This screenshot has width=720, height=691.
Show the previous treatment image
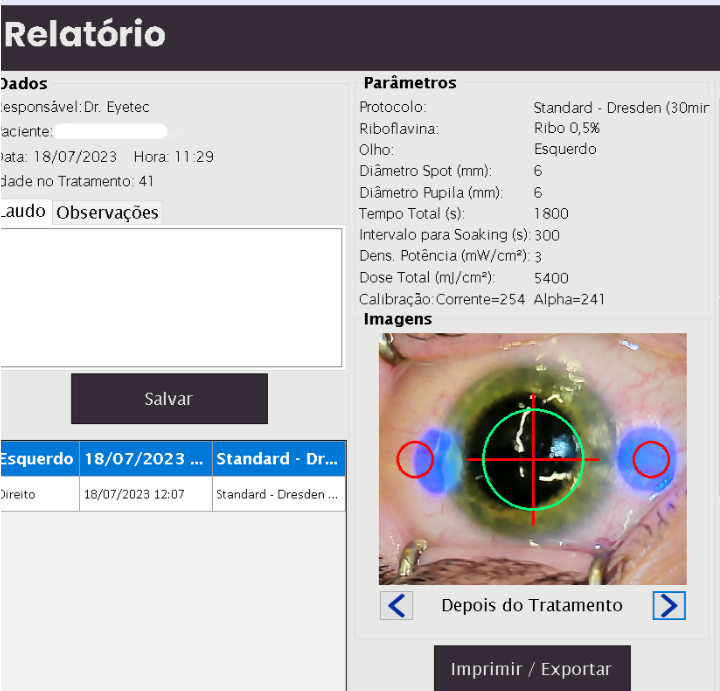click(396, 606)
